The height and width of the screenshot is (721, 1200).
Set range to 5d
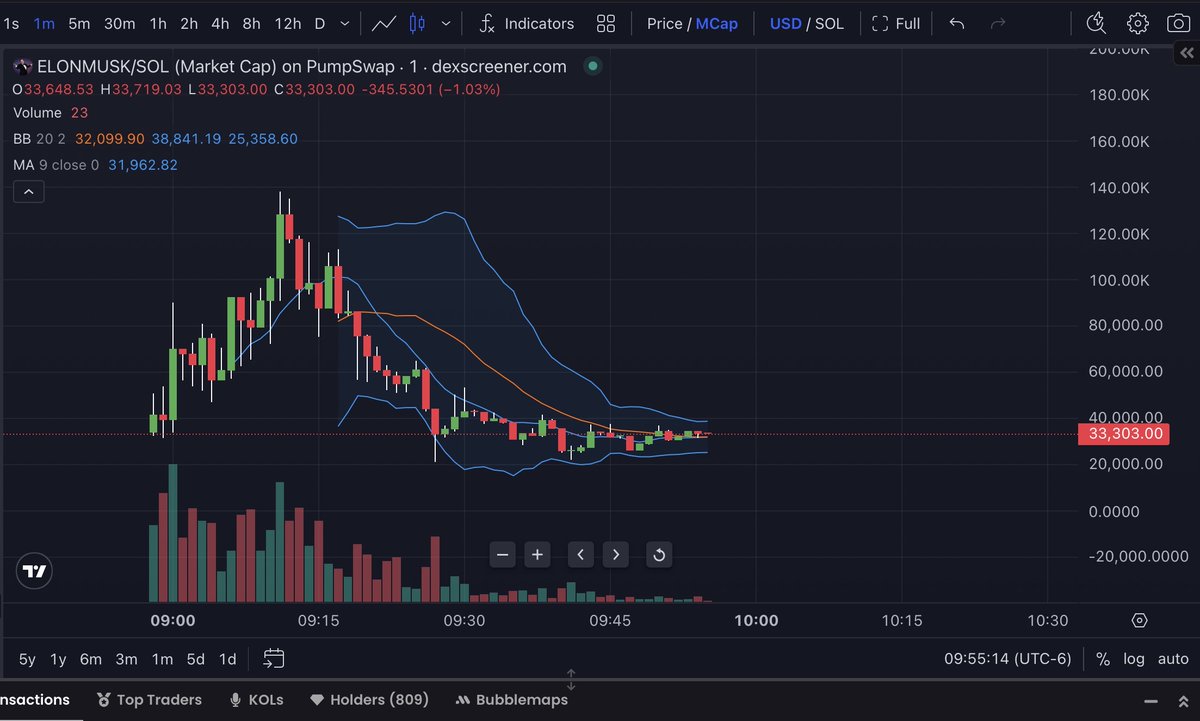pyautogui.click(x=196, y=659)
